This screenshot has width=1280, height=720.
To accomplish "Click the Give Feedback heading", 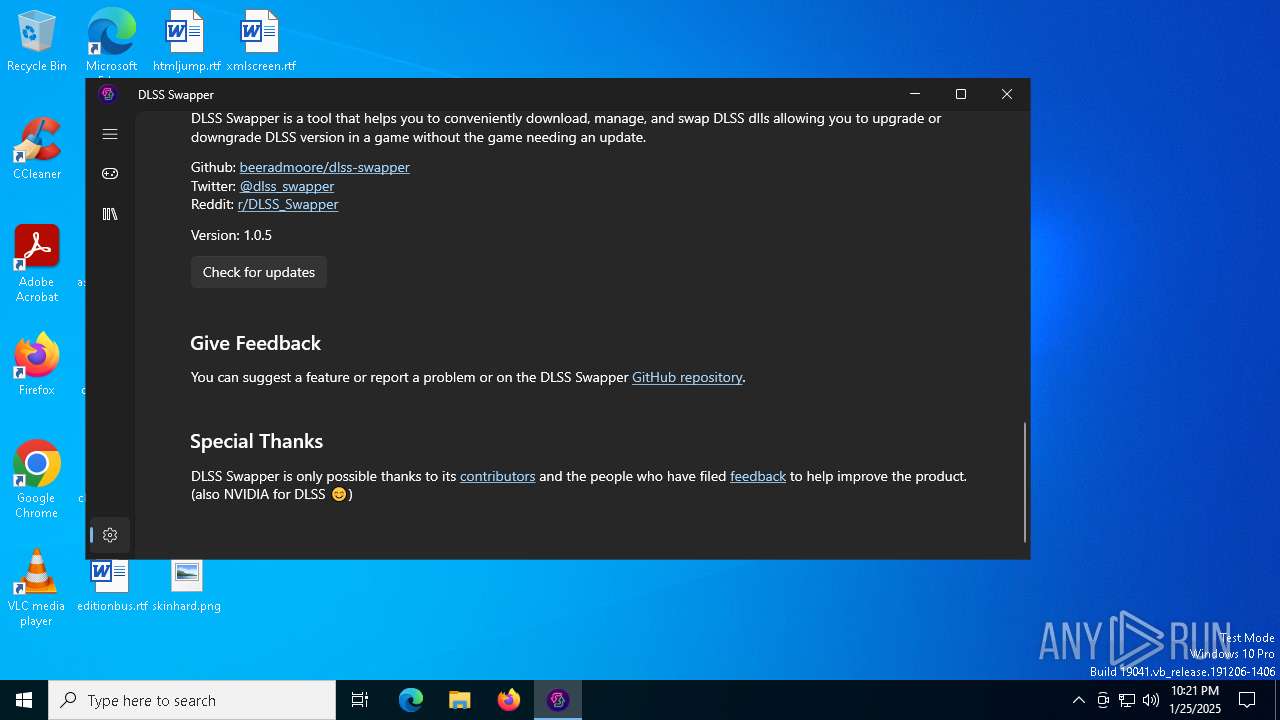I will pyautogui.click(x=255, y=343).
